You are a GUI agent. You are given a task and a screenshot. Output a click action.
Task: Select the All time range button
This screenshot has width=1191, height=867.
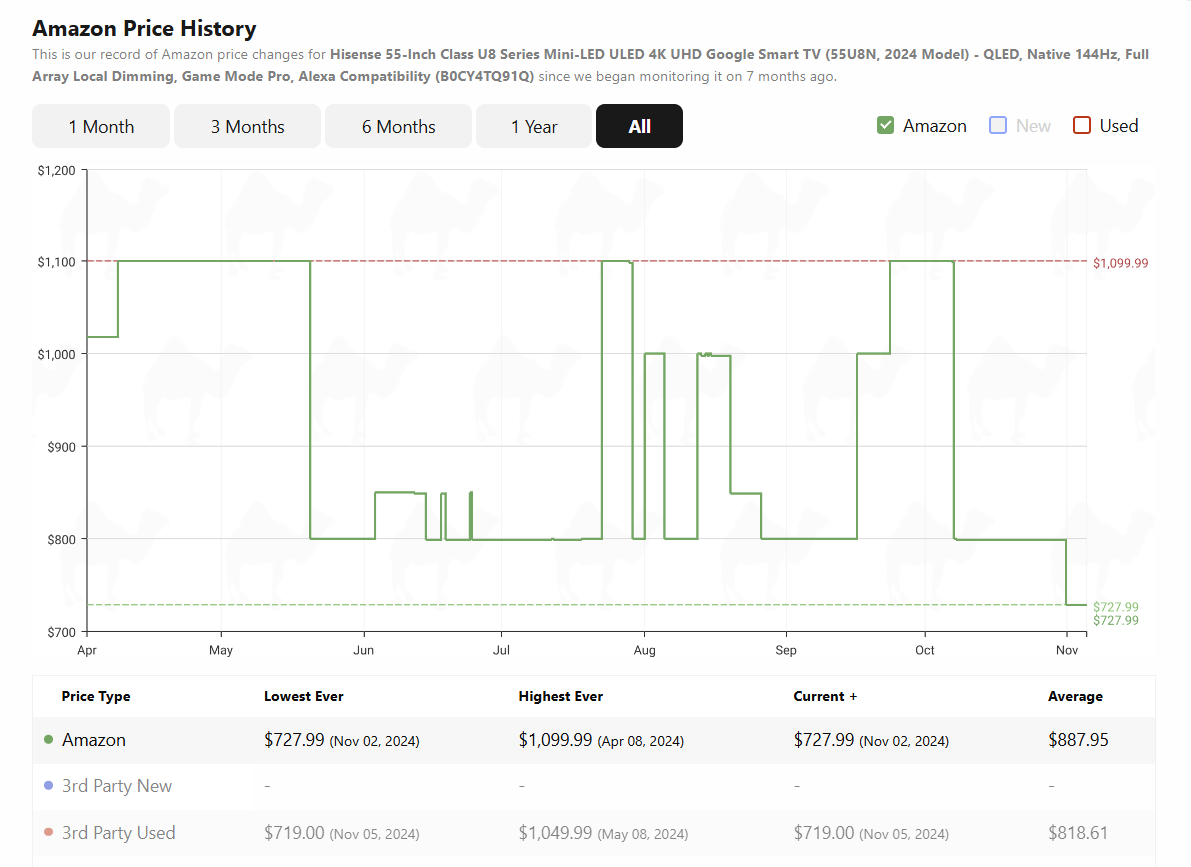639,127
